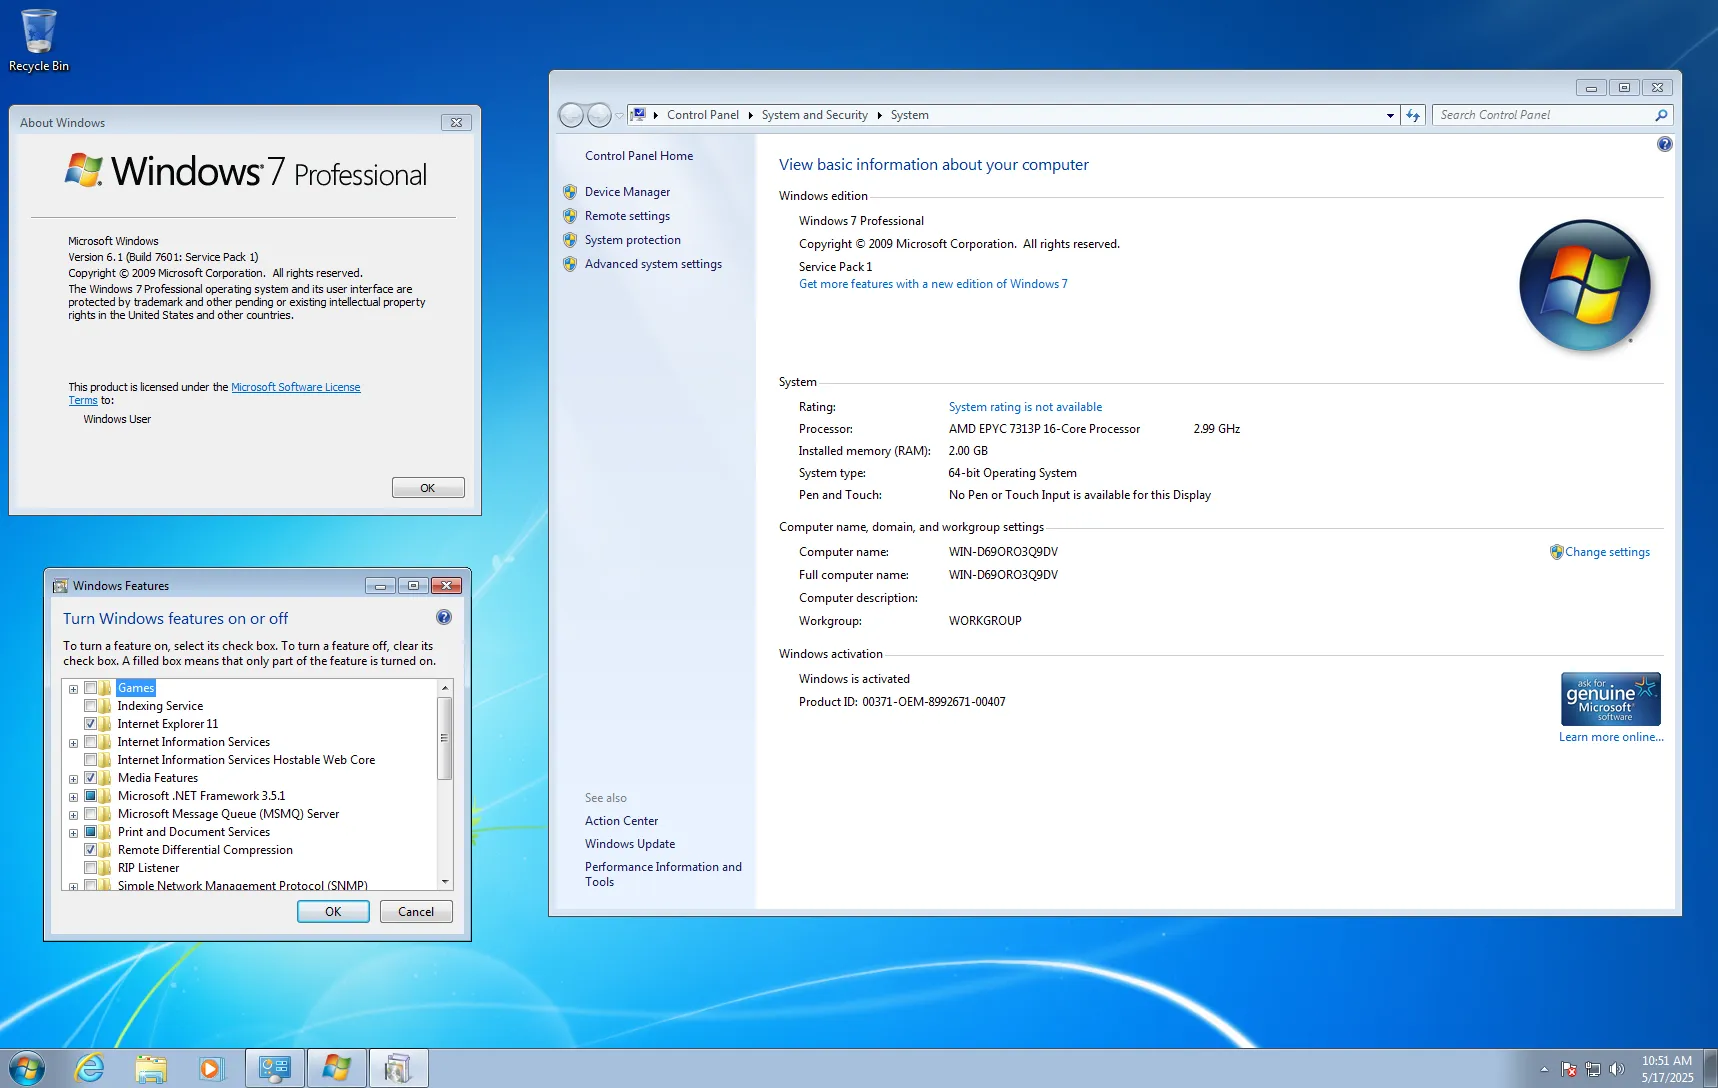
Task: Click the volume speaker tray icon
Action: [x=1617, y=1069]
